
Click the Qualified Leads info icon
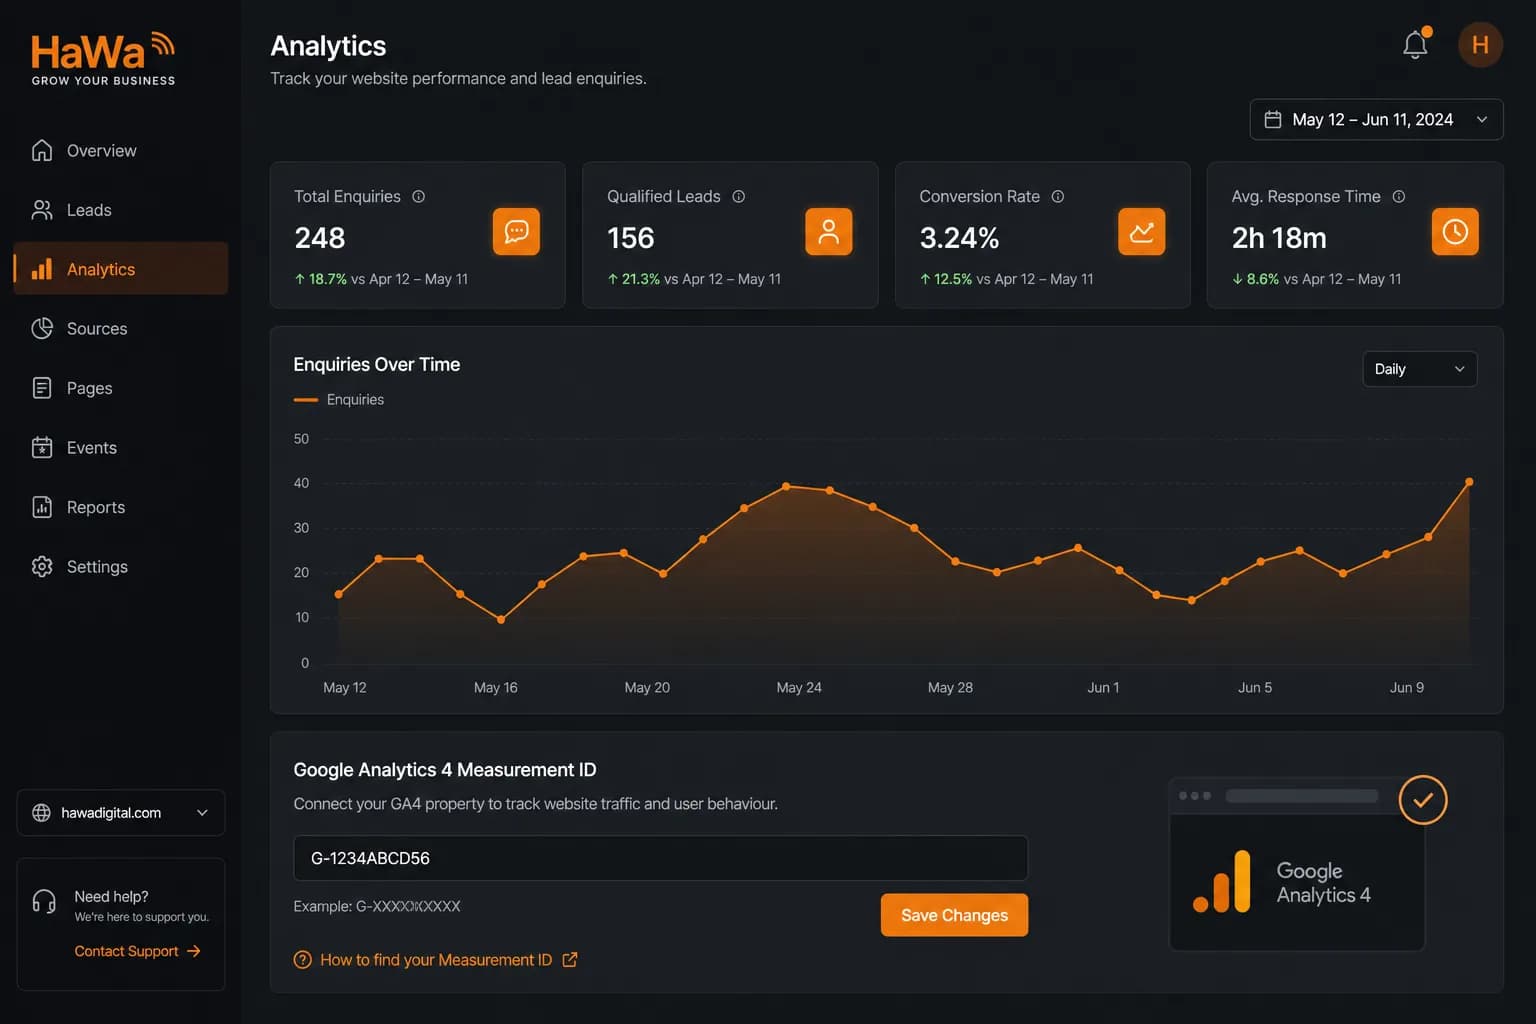[739, 196]
